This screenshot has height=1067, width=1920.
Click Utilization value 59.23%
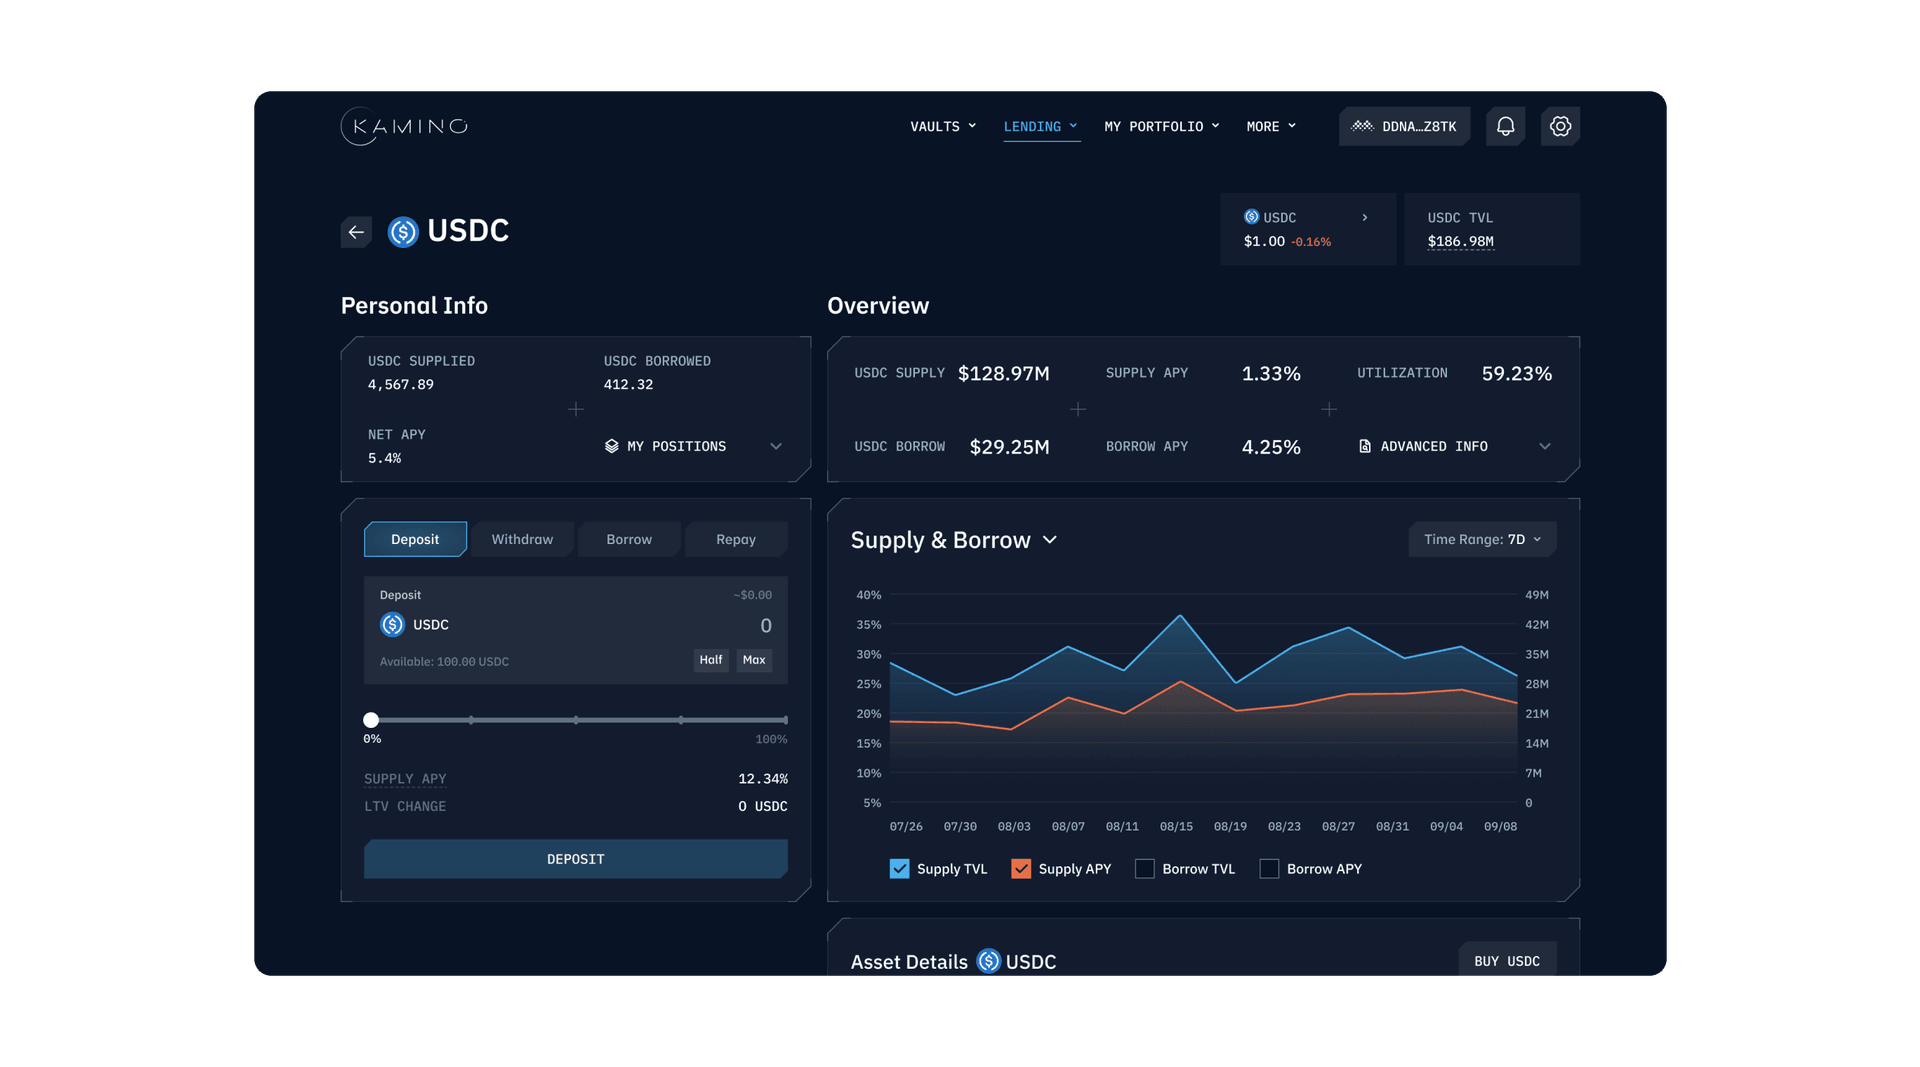tap(1517, 373)
